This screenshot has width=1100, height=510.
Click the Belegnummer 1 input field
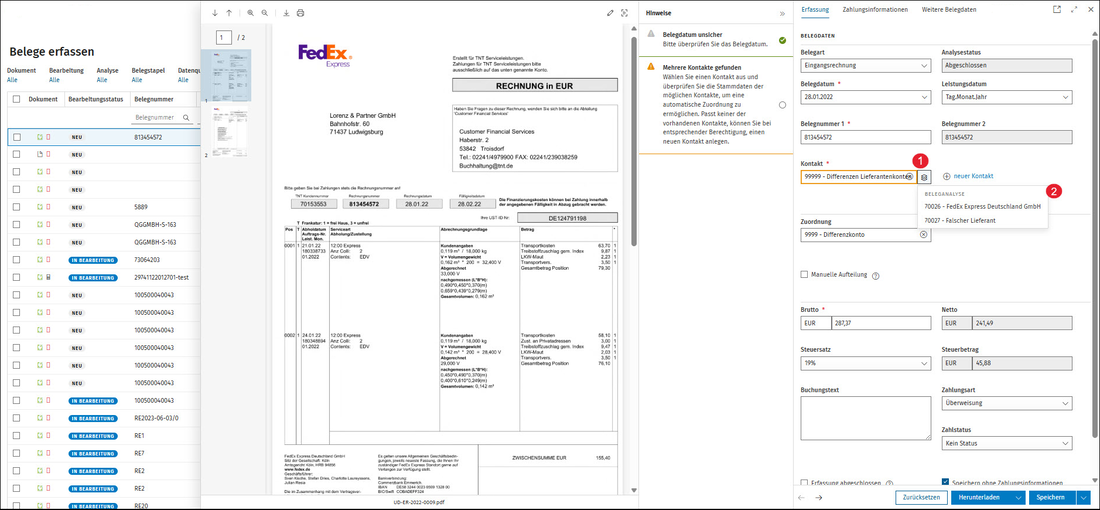tap(866, 137)
